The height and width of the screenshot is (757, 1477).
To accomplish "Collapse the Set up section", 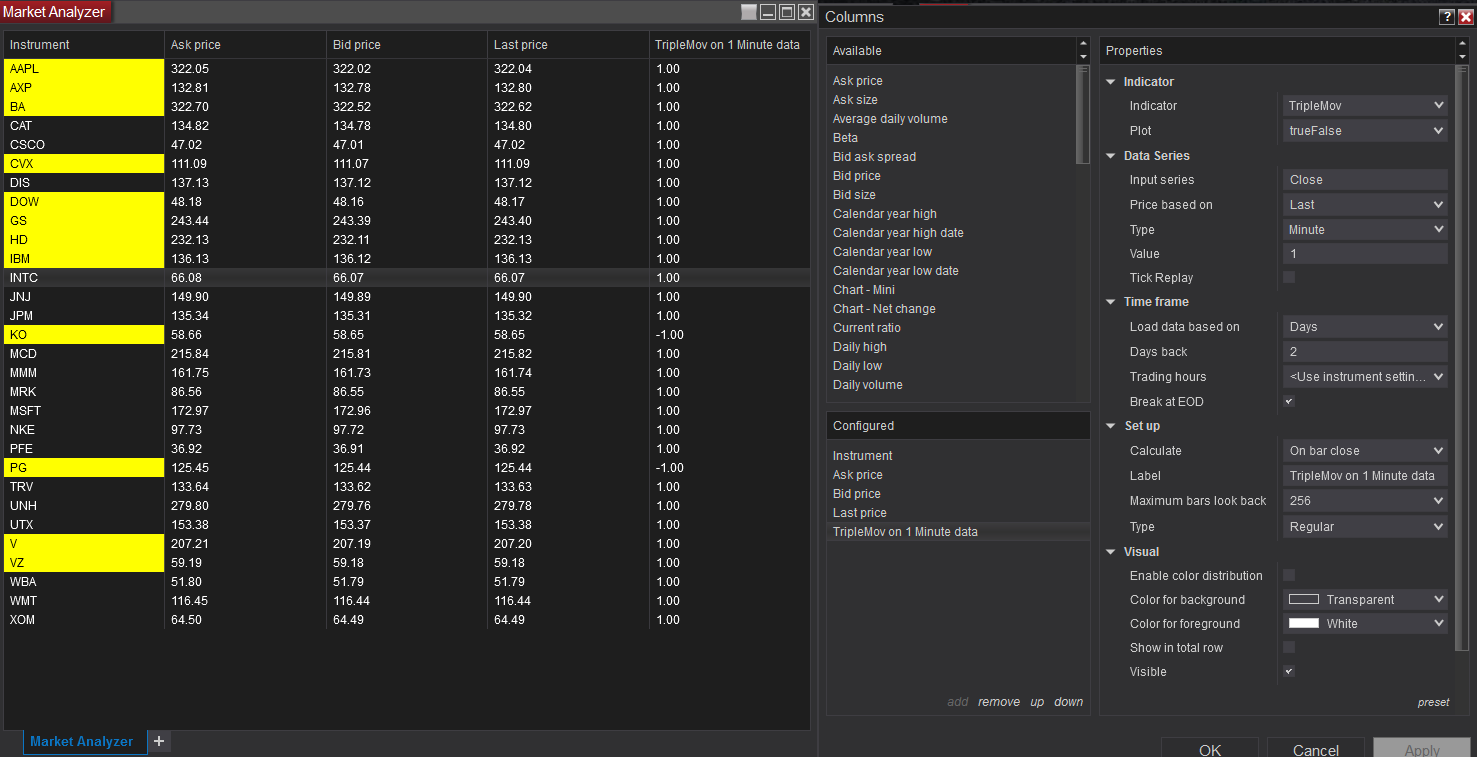I will 1110,426.
